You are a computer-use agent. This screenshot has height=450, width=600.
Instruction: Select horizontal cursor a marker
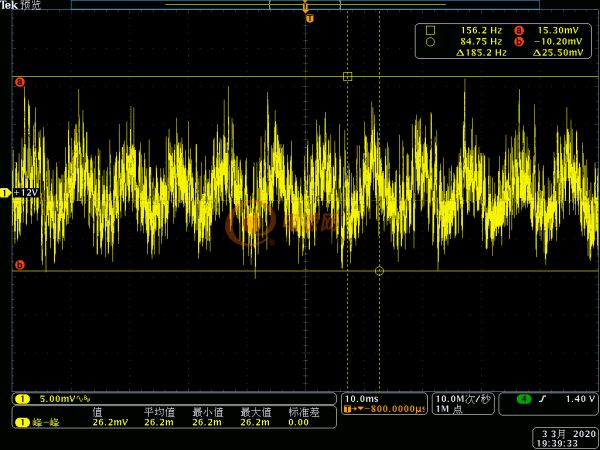[x=20, y=82]
